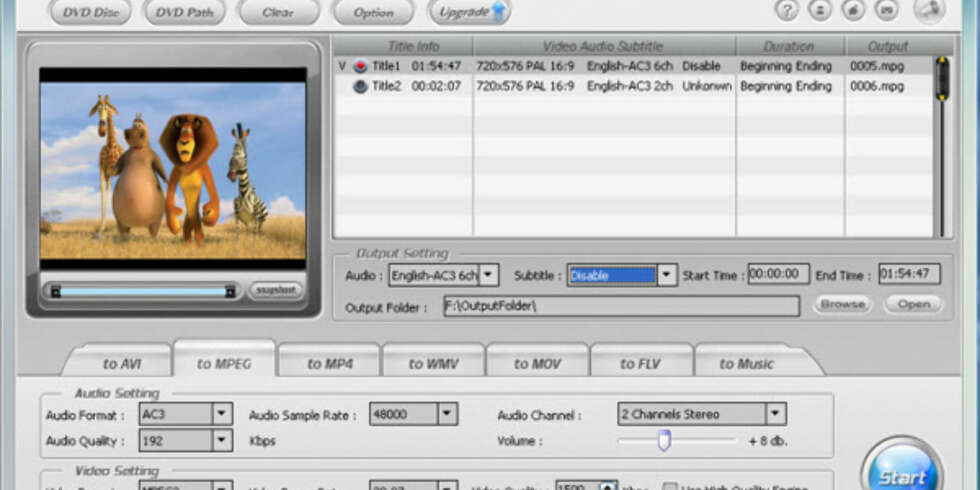980x490 pixels.
Task: Click the left start marker on preview bar
Action: 56,291
